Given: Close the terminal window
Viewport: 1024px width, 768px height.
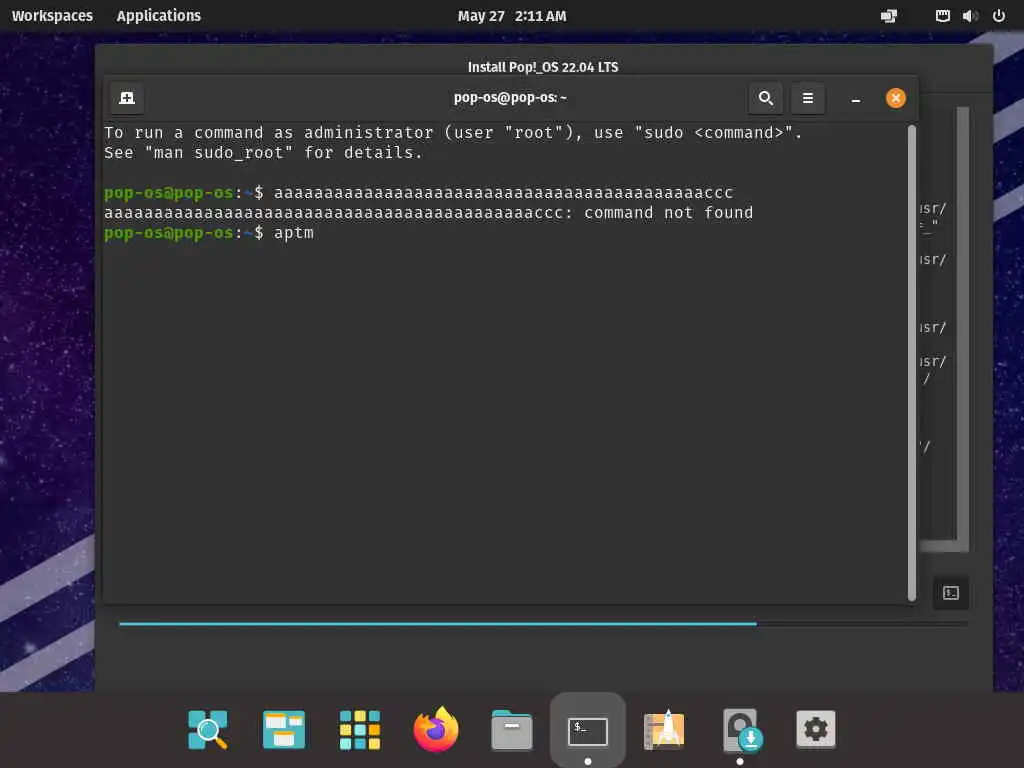Looking at the screenshot, I should (895, 98).
